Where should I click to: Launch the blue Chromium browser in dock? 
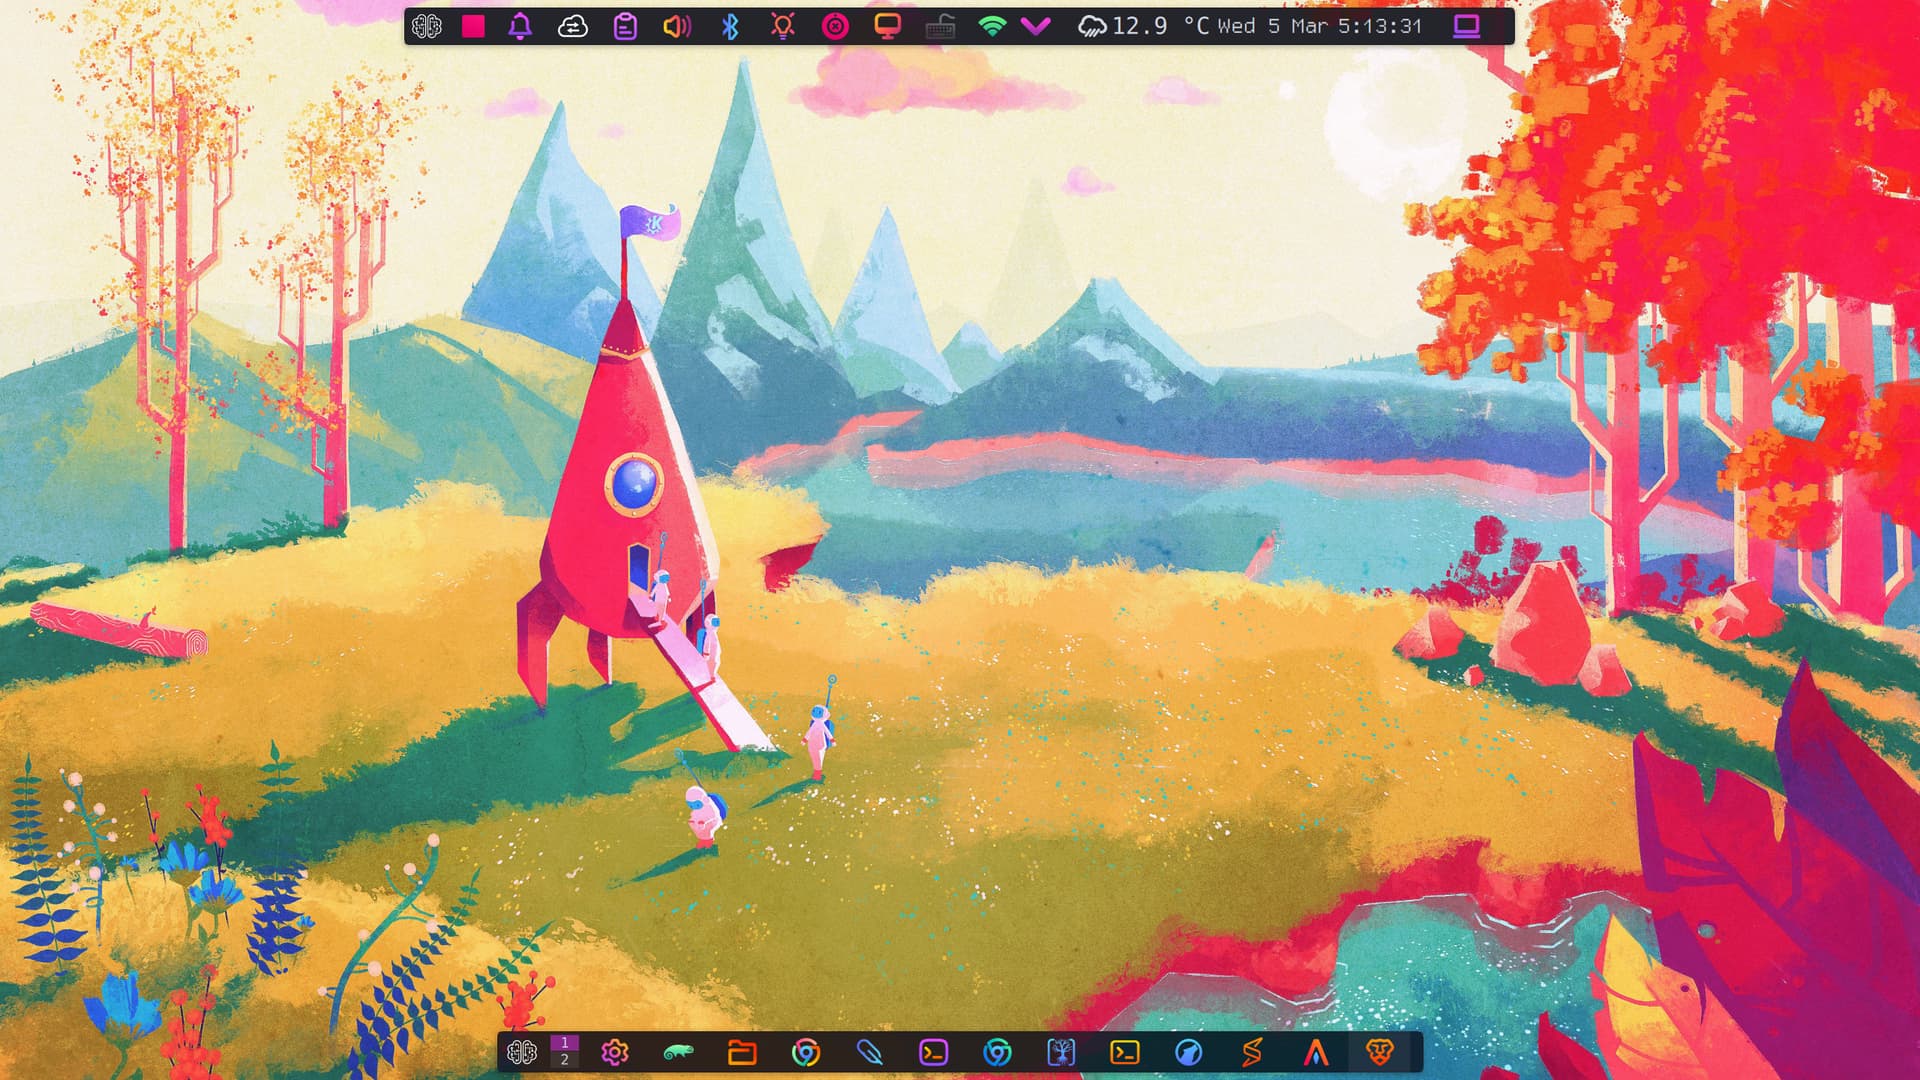997,1052
